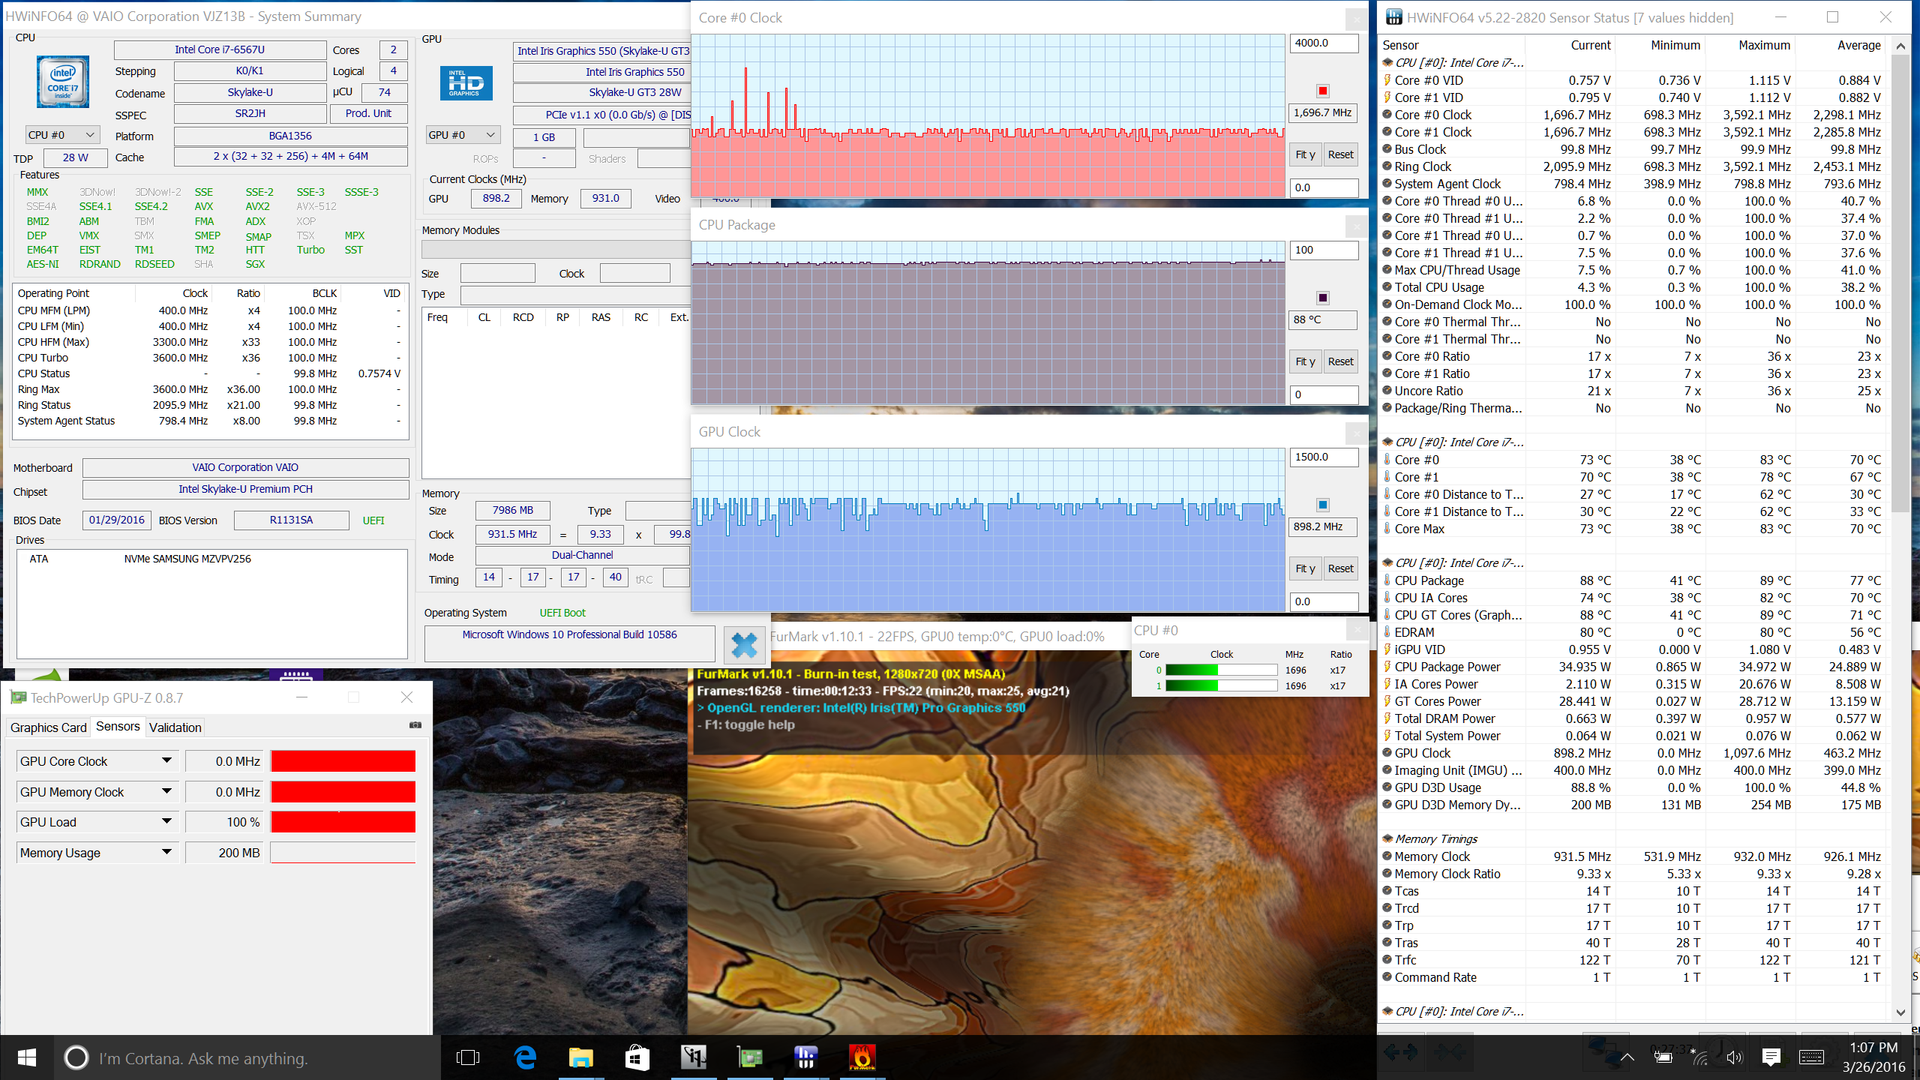Open the CPU #0 selector dropdown
The height and width of the screenshot is (1080, 1920).
(x=62, y=135)
